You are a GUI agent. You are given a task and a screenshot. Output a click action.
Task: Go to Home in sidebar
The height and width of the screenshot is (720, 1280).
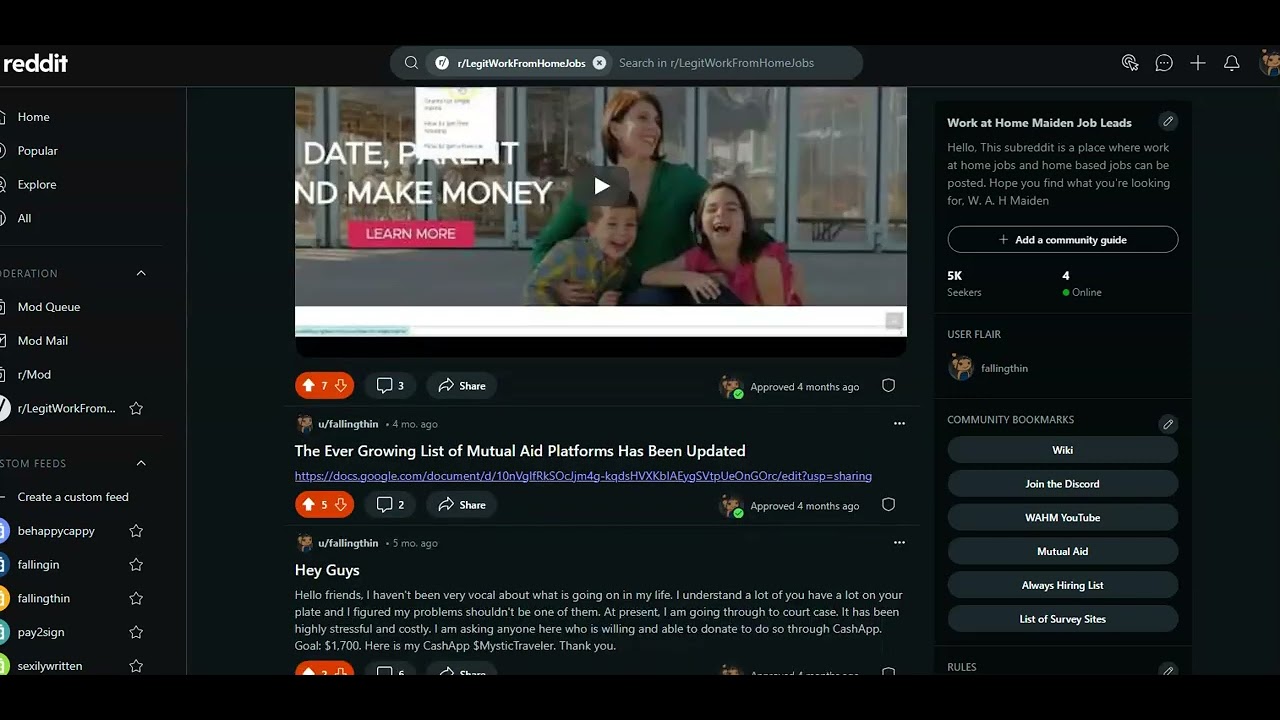tap(33, 117)
